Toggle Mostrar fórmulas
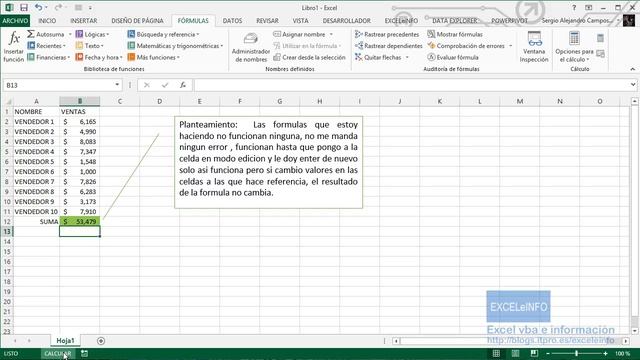Screen dimensions: 640x360 pos(455,34)
